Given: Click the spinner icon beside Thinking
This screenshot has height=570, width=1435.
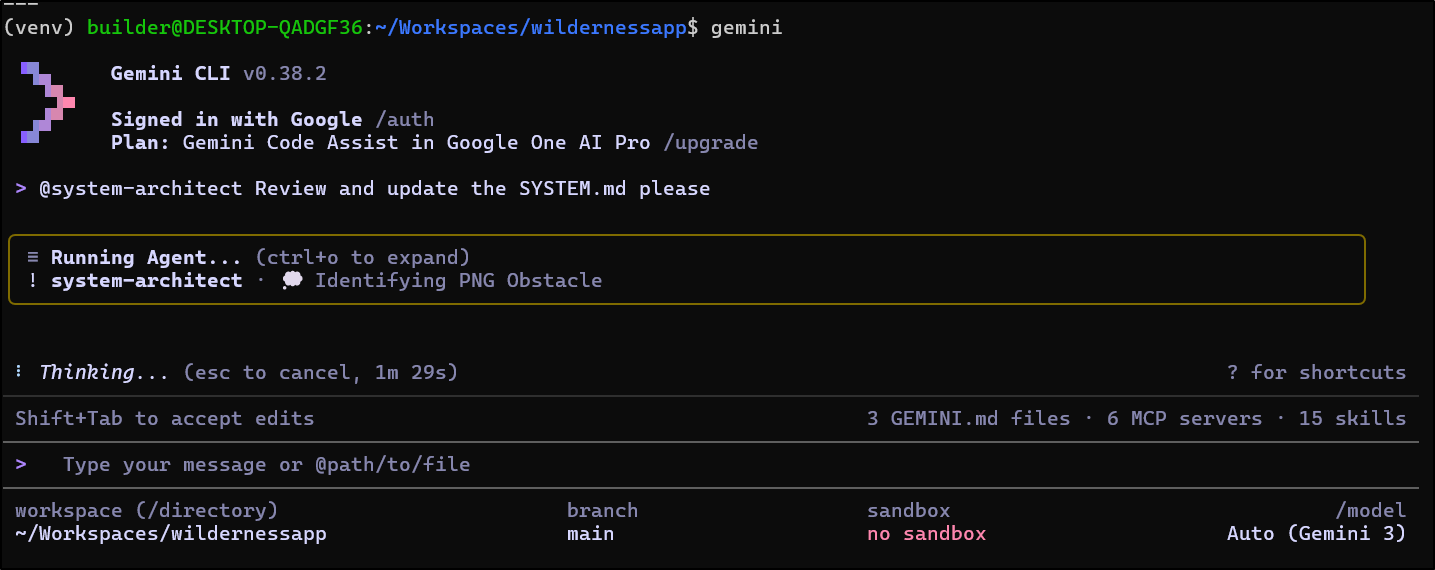Looking at the screenshot, I should coord(19,372).
